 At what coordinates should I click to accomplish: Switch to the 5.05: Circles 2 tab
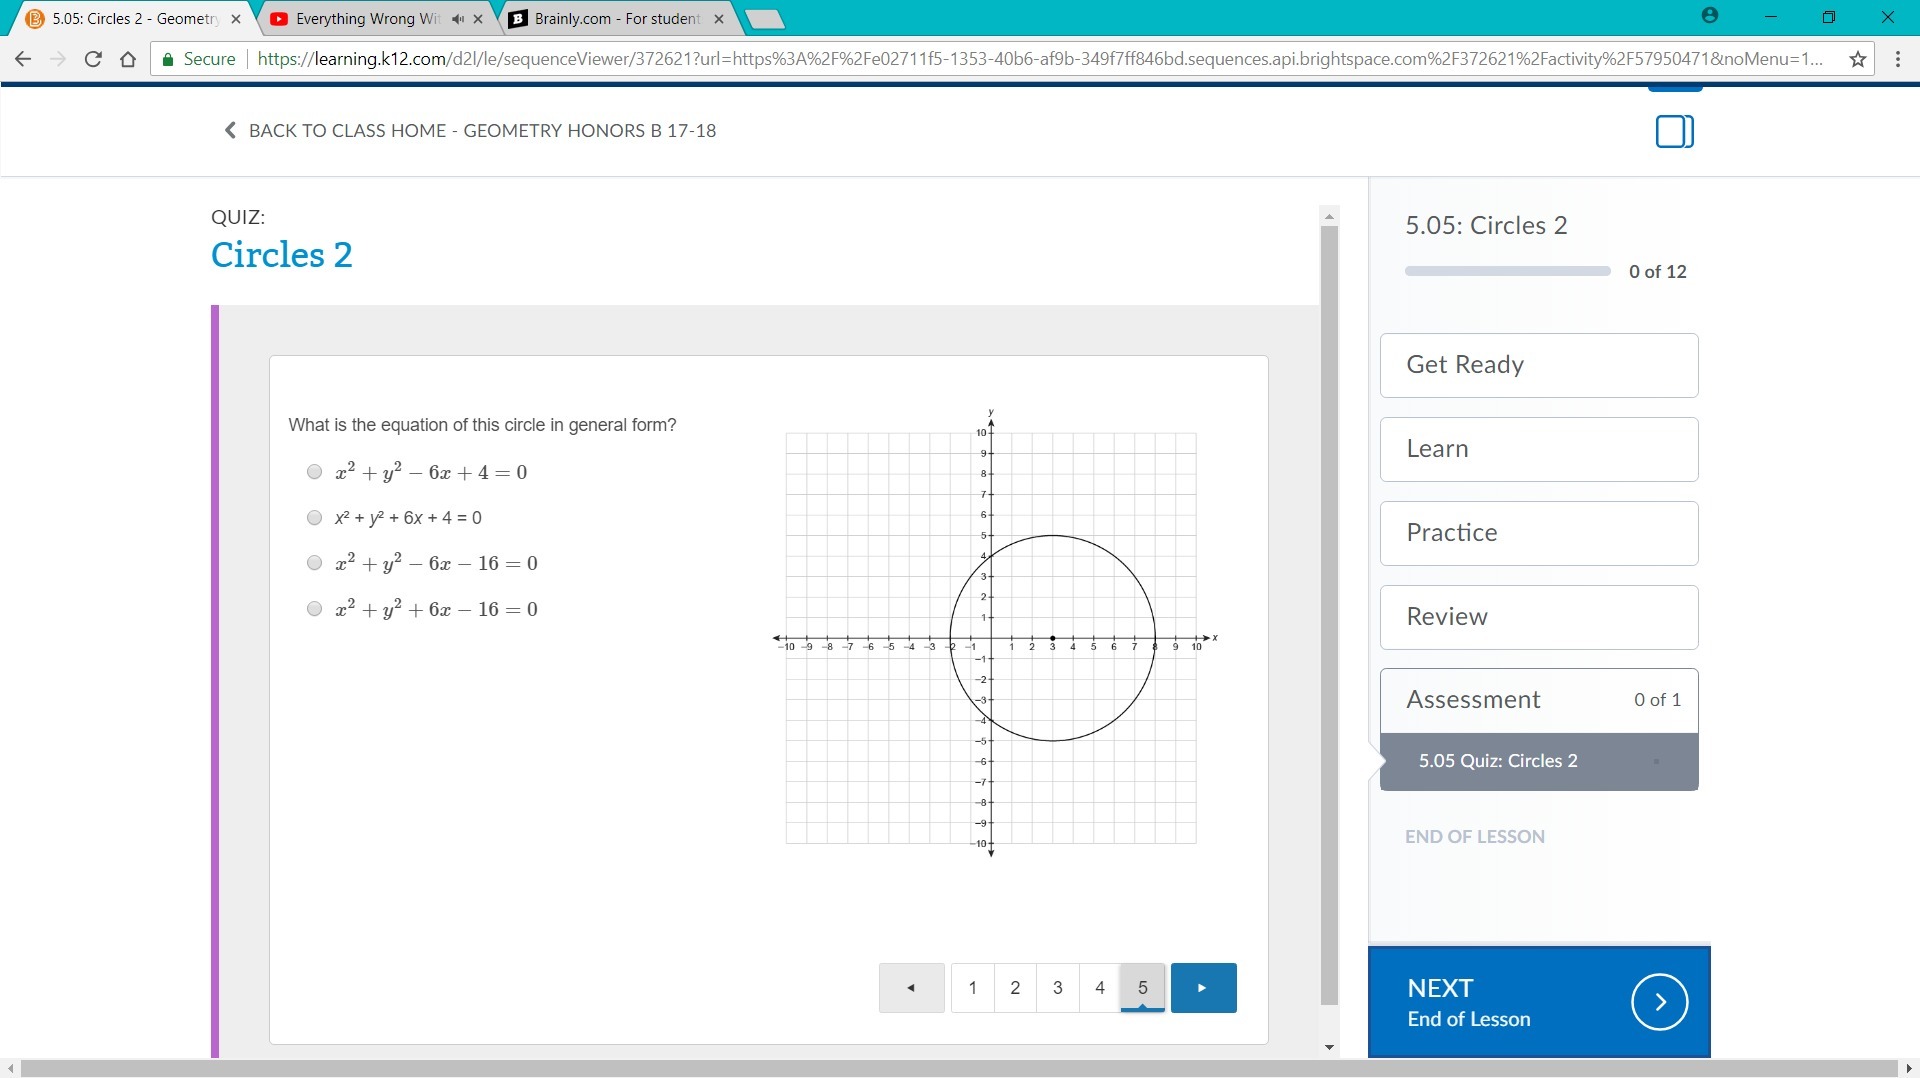[x=135, y=19]
